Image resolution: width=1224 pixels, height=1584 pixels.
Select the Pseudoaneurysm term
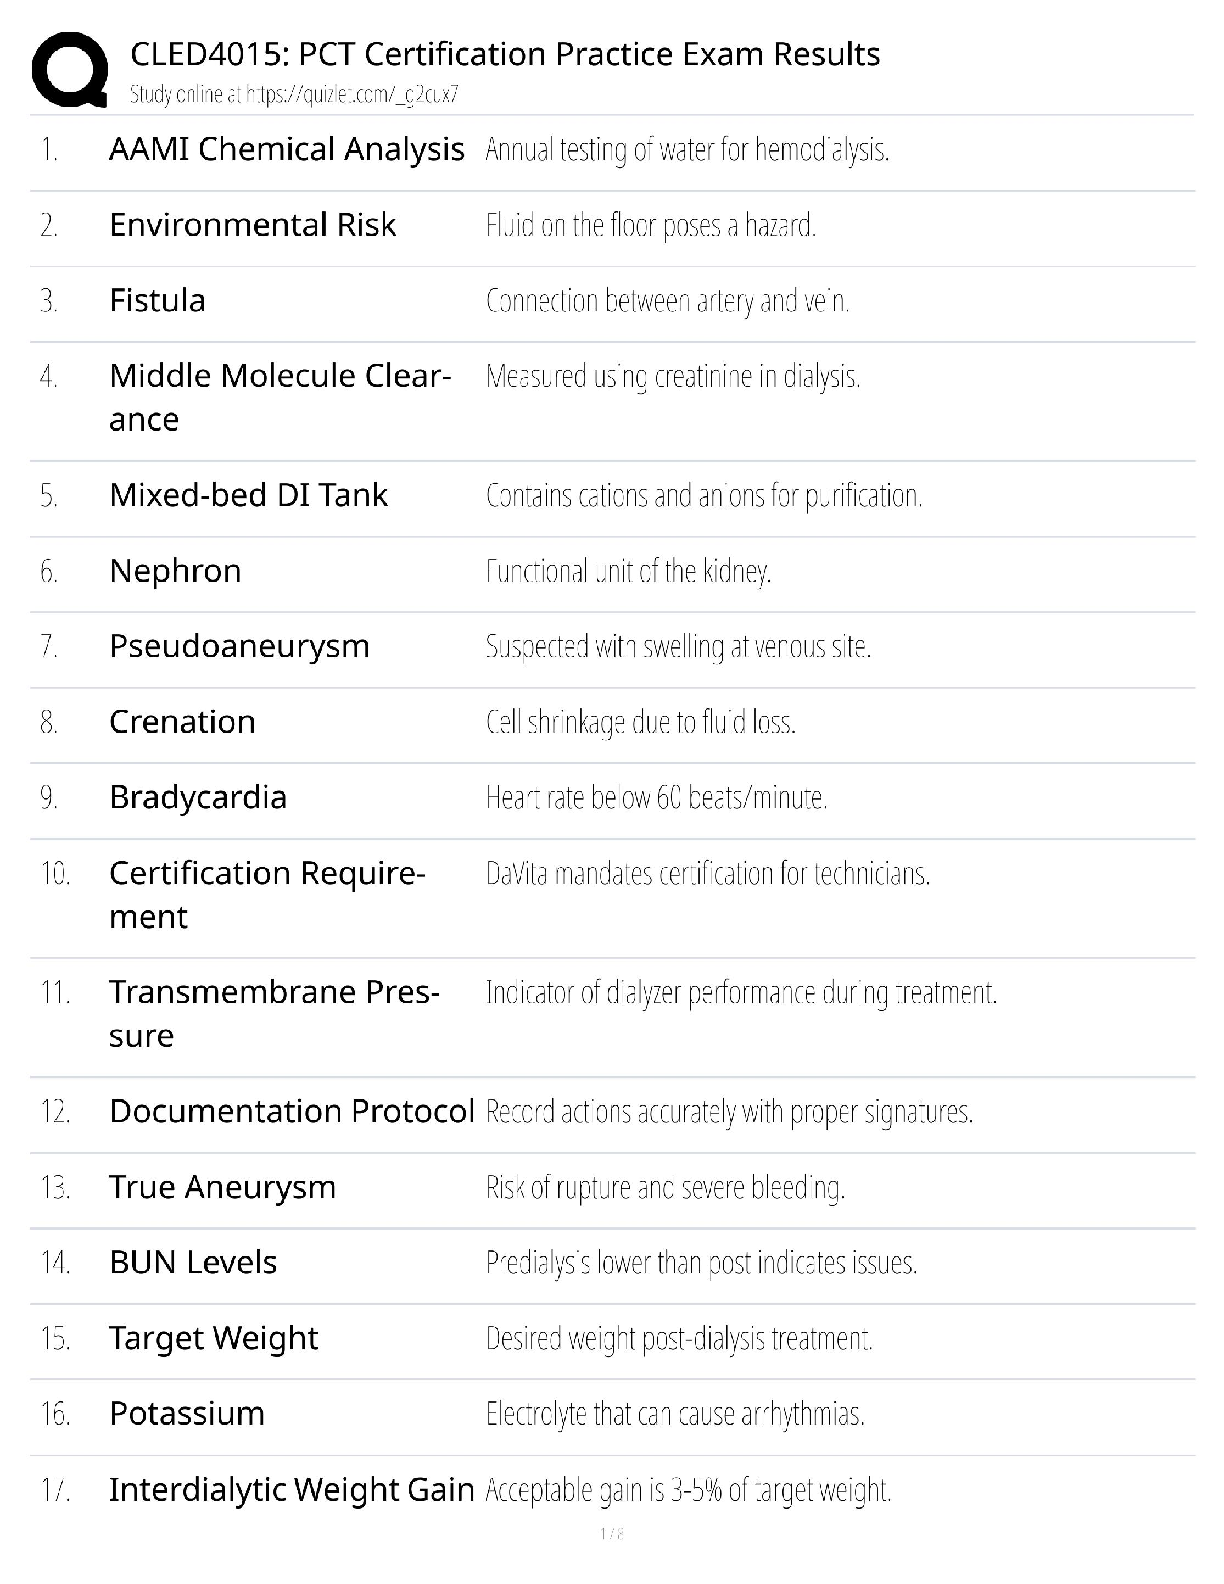pyautogui.click(x=239, y=646)
